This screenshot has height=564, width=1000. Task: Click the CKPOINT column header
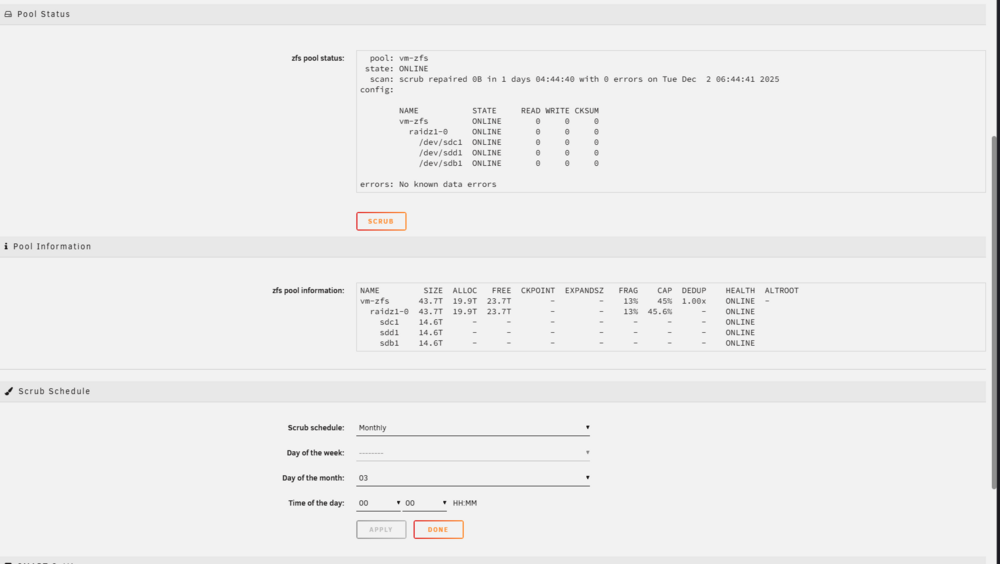click(538, 290)
